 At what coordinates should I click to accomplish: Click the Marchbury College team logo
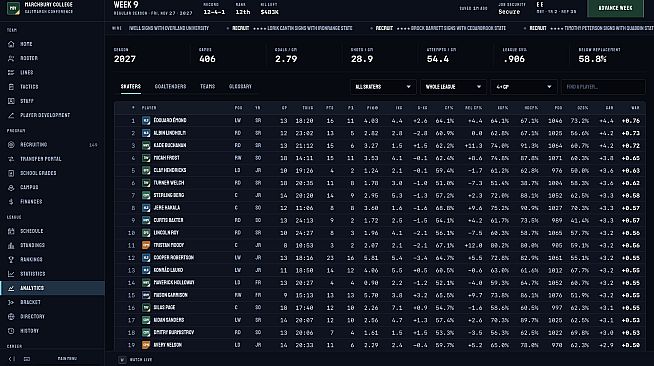pyautogui.click(x=13, y=8)
